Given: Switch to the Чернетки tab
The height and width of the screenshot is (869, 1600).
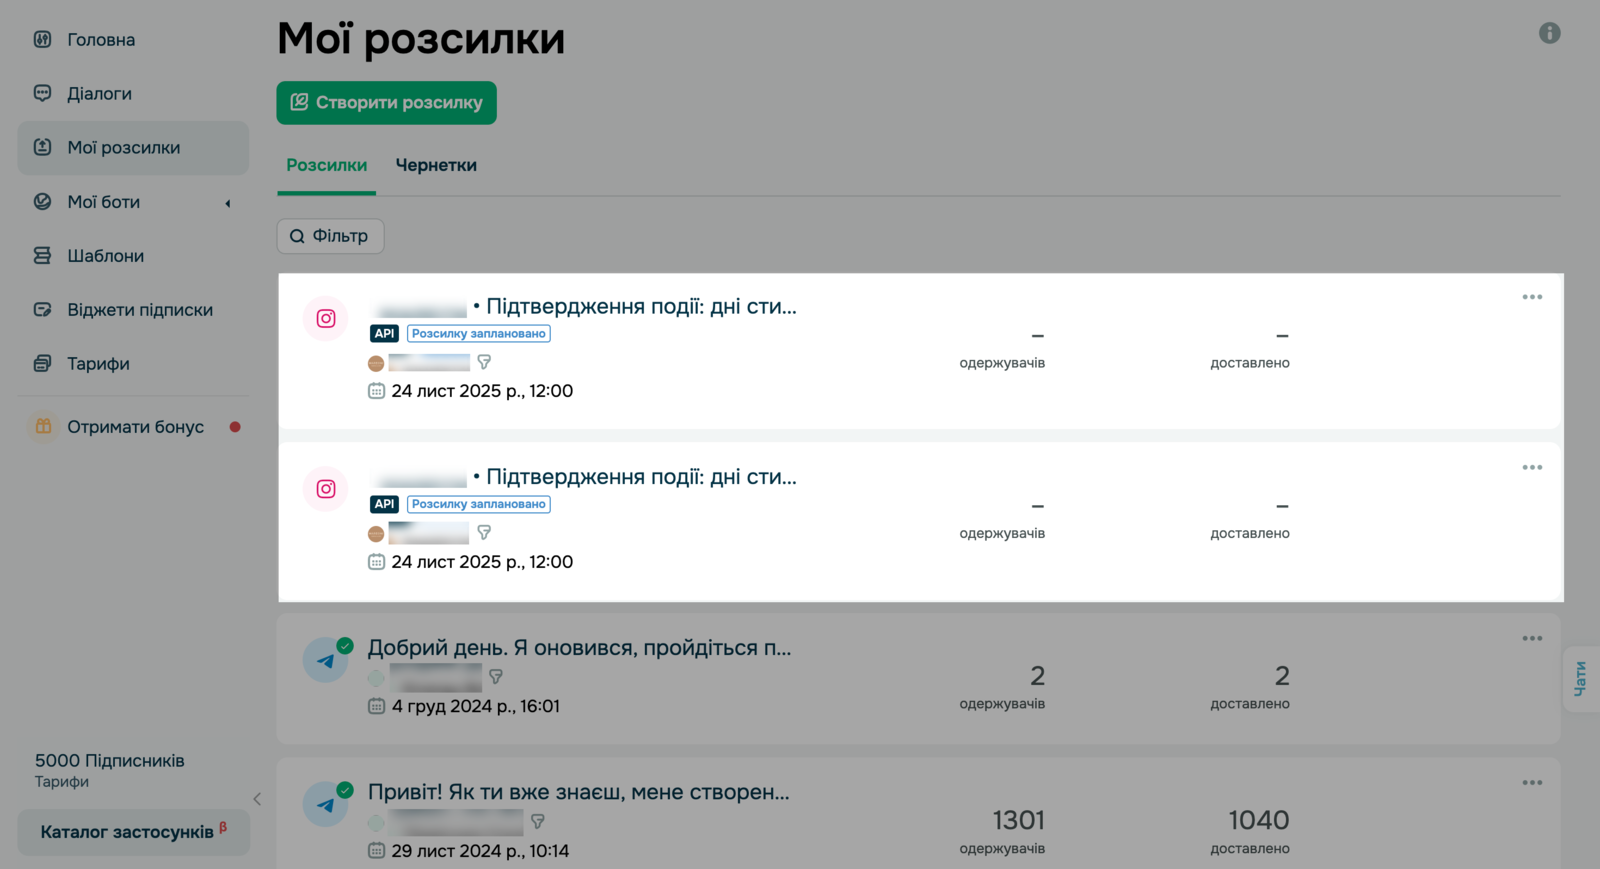Looking at the screenshot, I should click(x=436, y=165).
